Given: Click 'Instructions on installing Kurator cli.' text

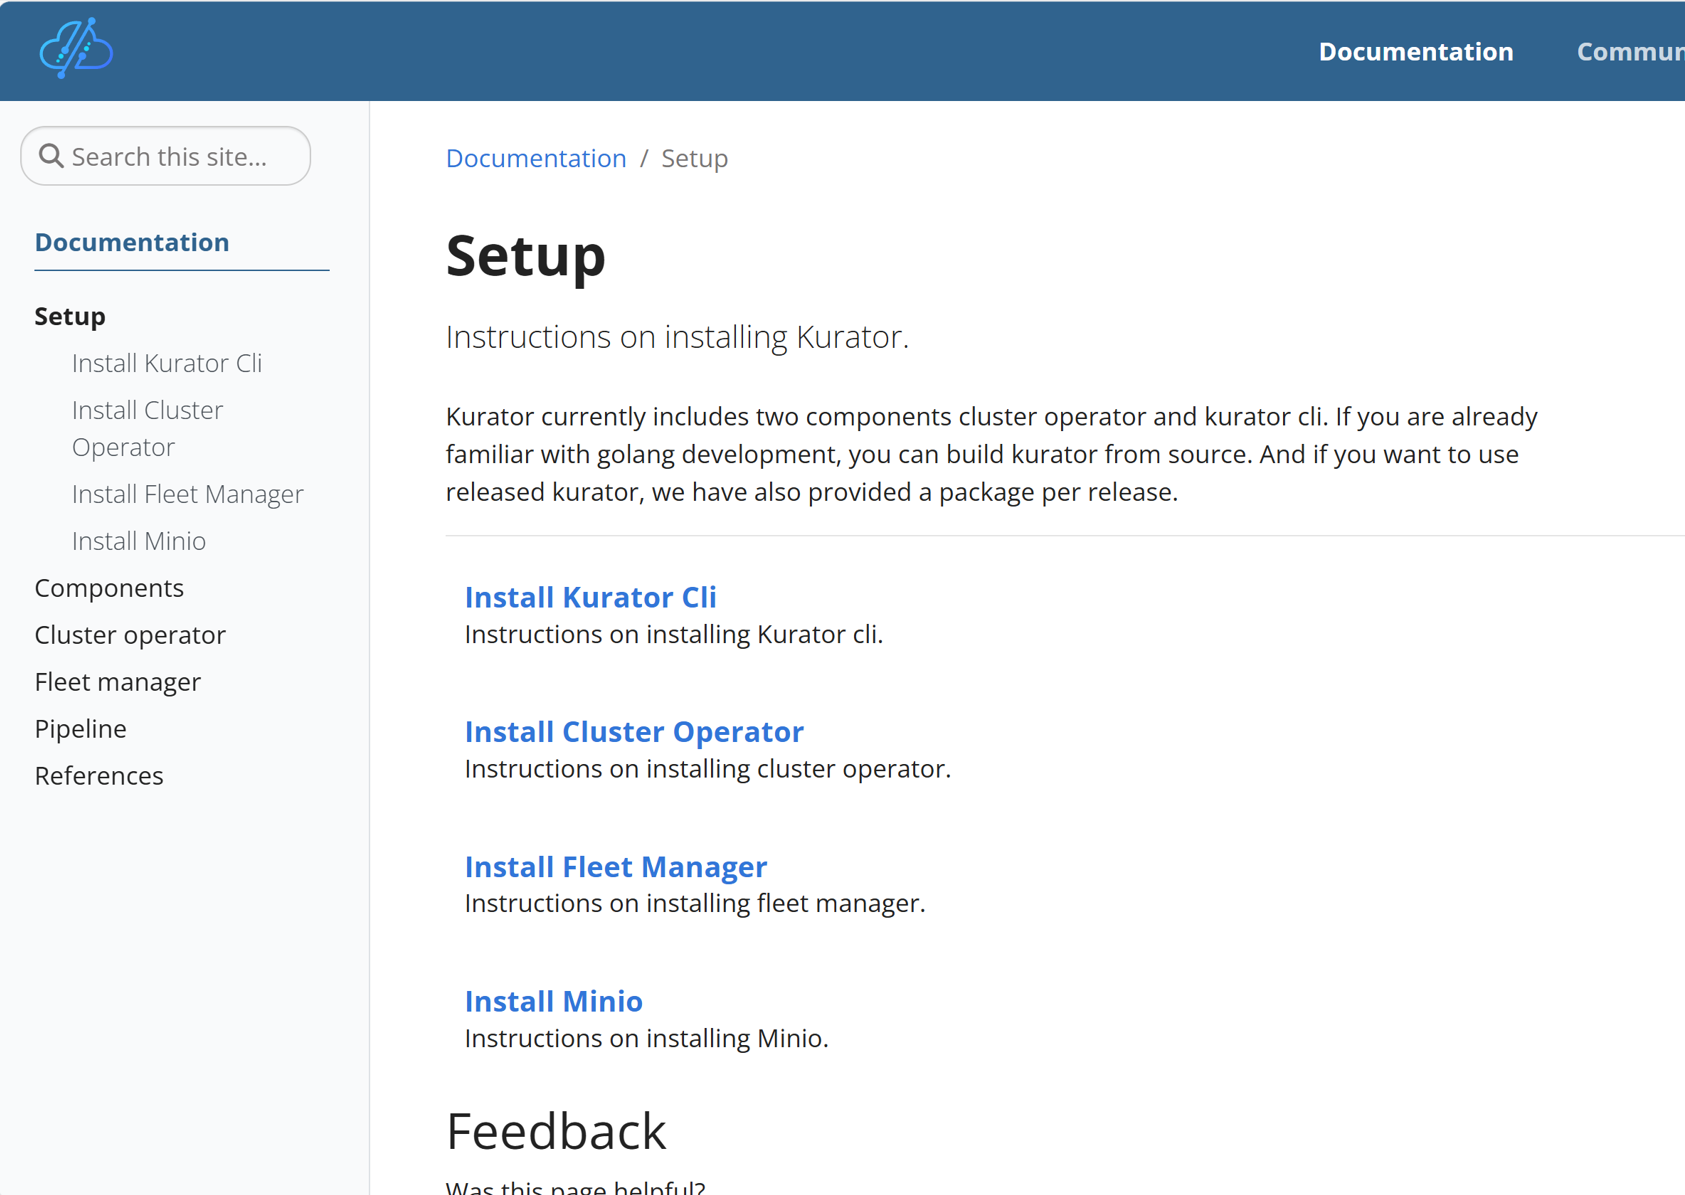Looking at the screenshot, I should coord(674,635).
